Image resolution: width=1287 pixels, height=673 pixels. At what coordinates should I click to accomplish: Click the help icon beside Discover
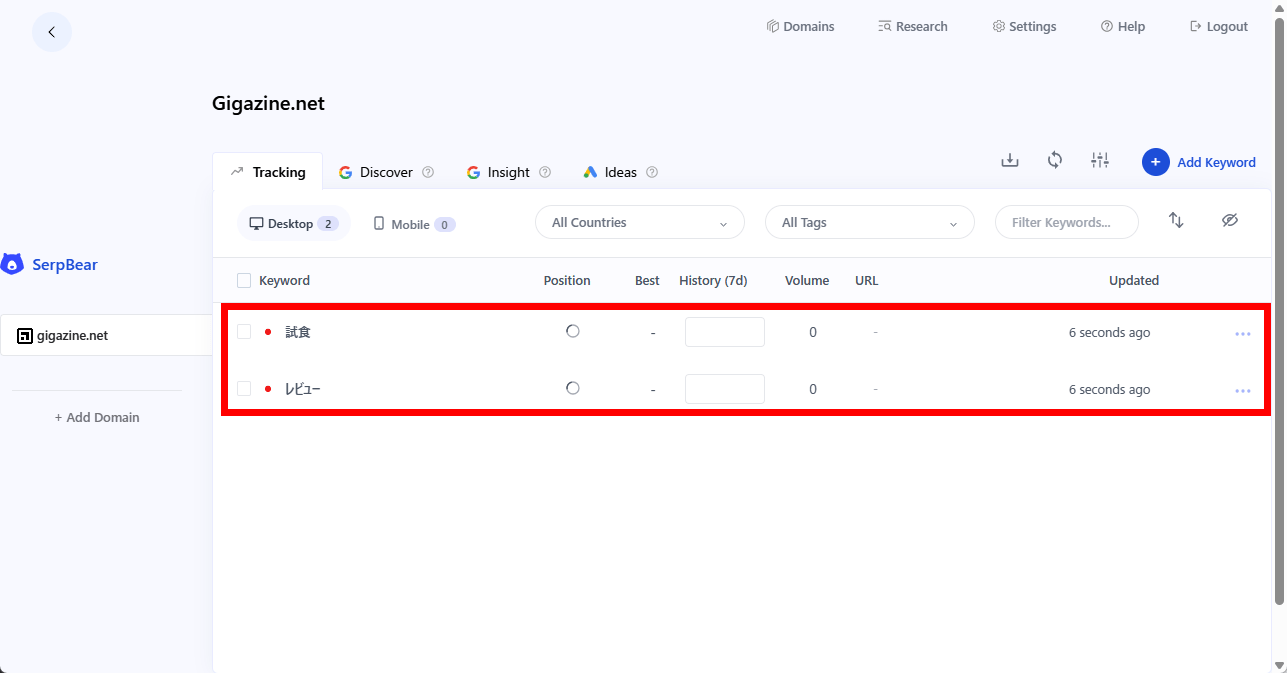428,172
